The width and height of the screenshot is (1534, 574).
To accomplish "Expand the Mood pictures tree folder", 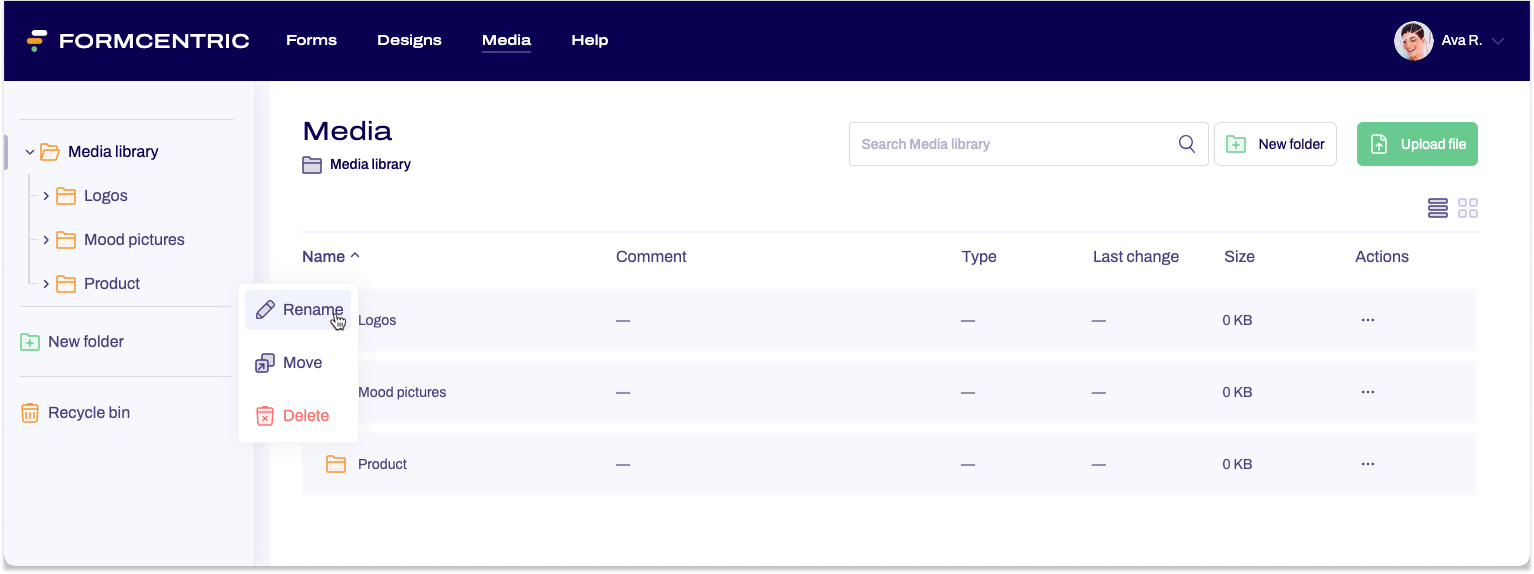I will (46, 240).
